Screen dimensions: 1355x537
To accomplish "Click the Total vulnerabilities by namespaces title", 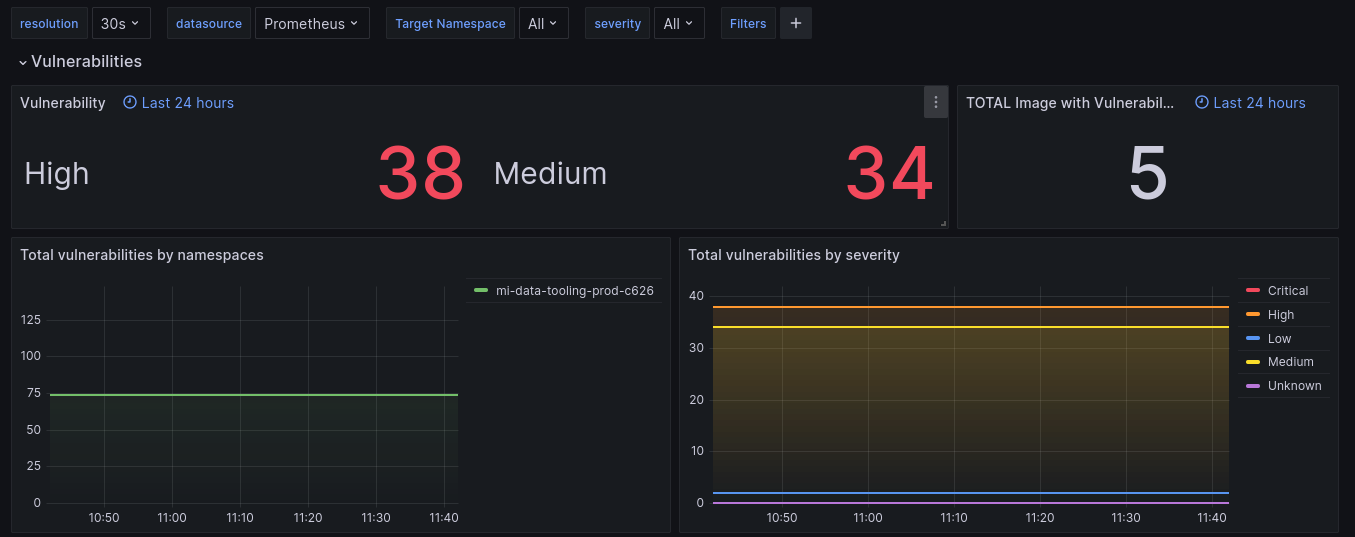I will [142, 255].
